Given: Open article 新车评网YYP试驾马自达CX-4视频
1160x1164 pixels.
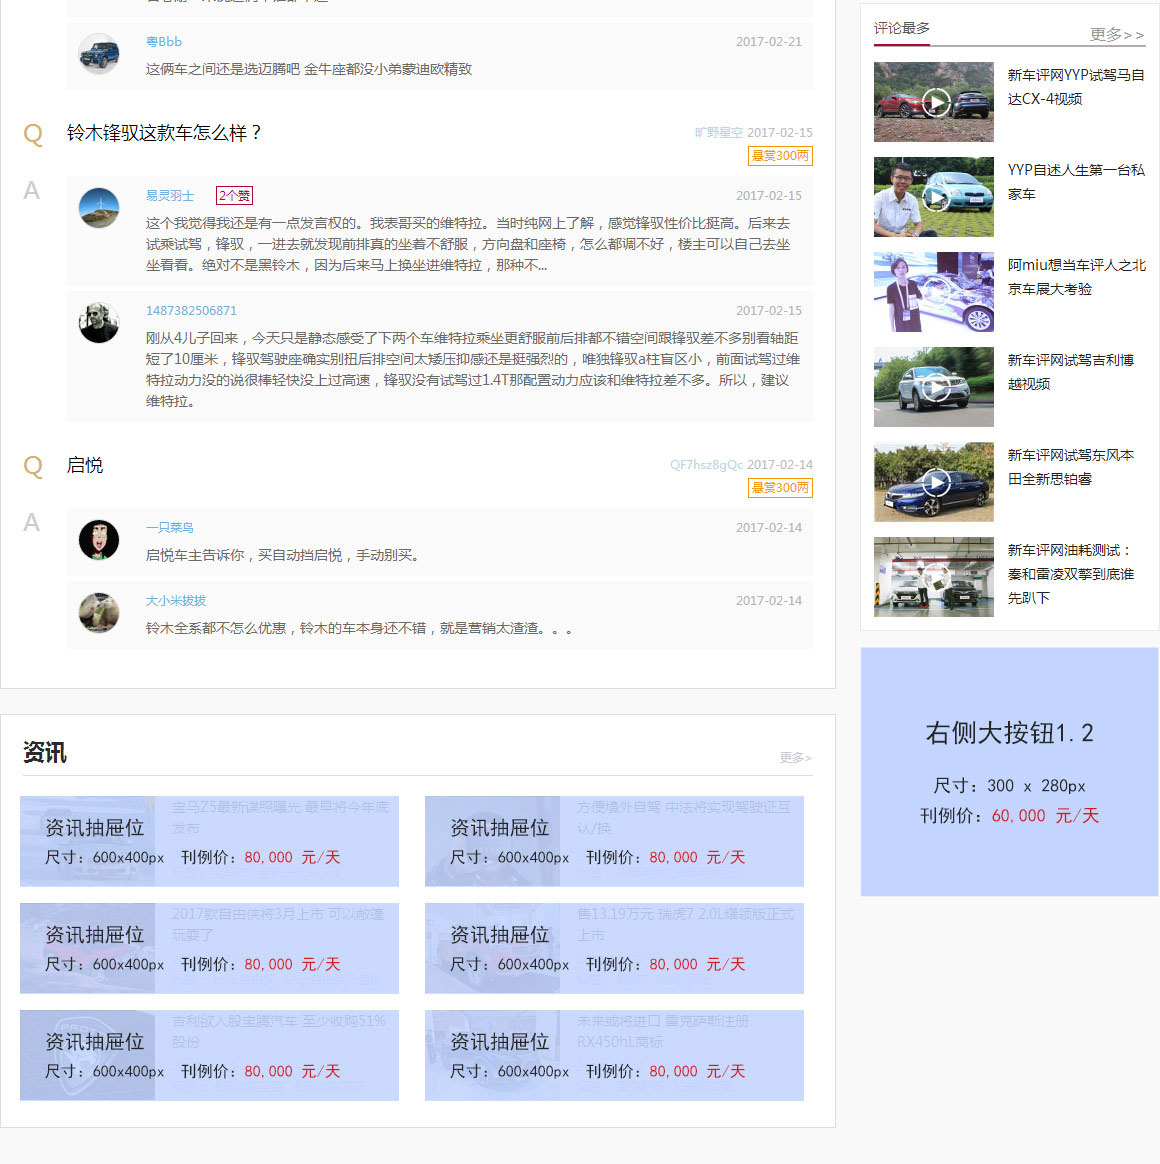Looking at the screenshot, I should [1076, 87].
